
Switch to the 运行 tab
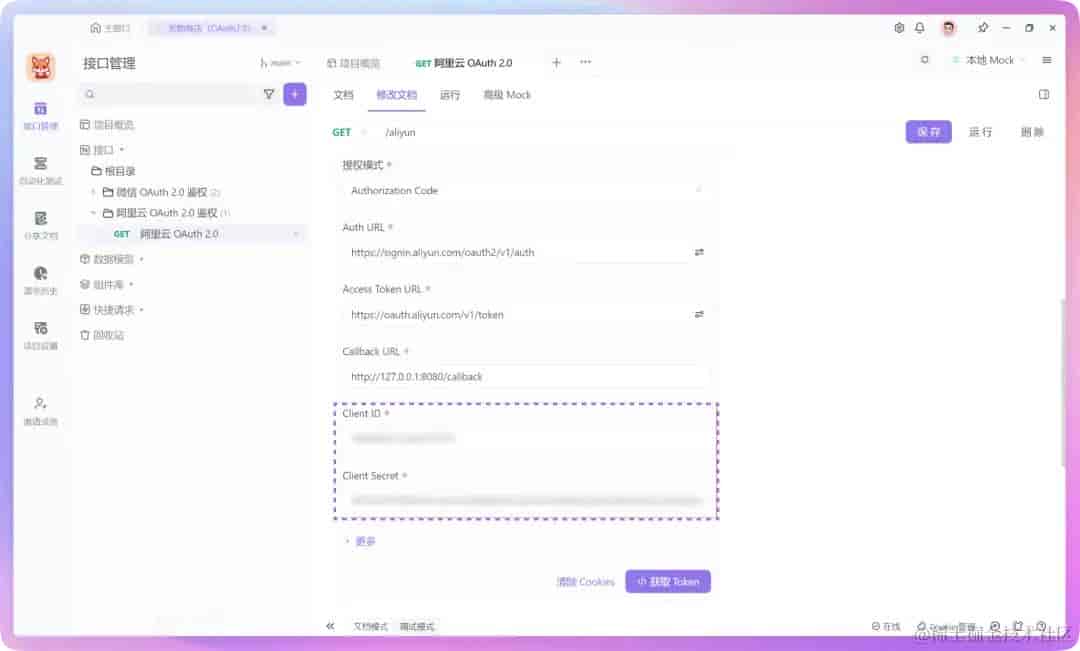[450, 94]
